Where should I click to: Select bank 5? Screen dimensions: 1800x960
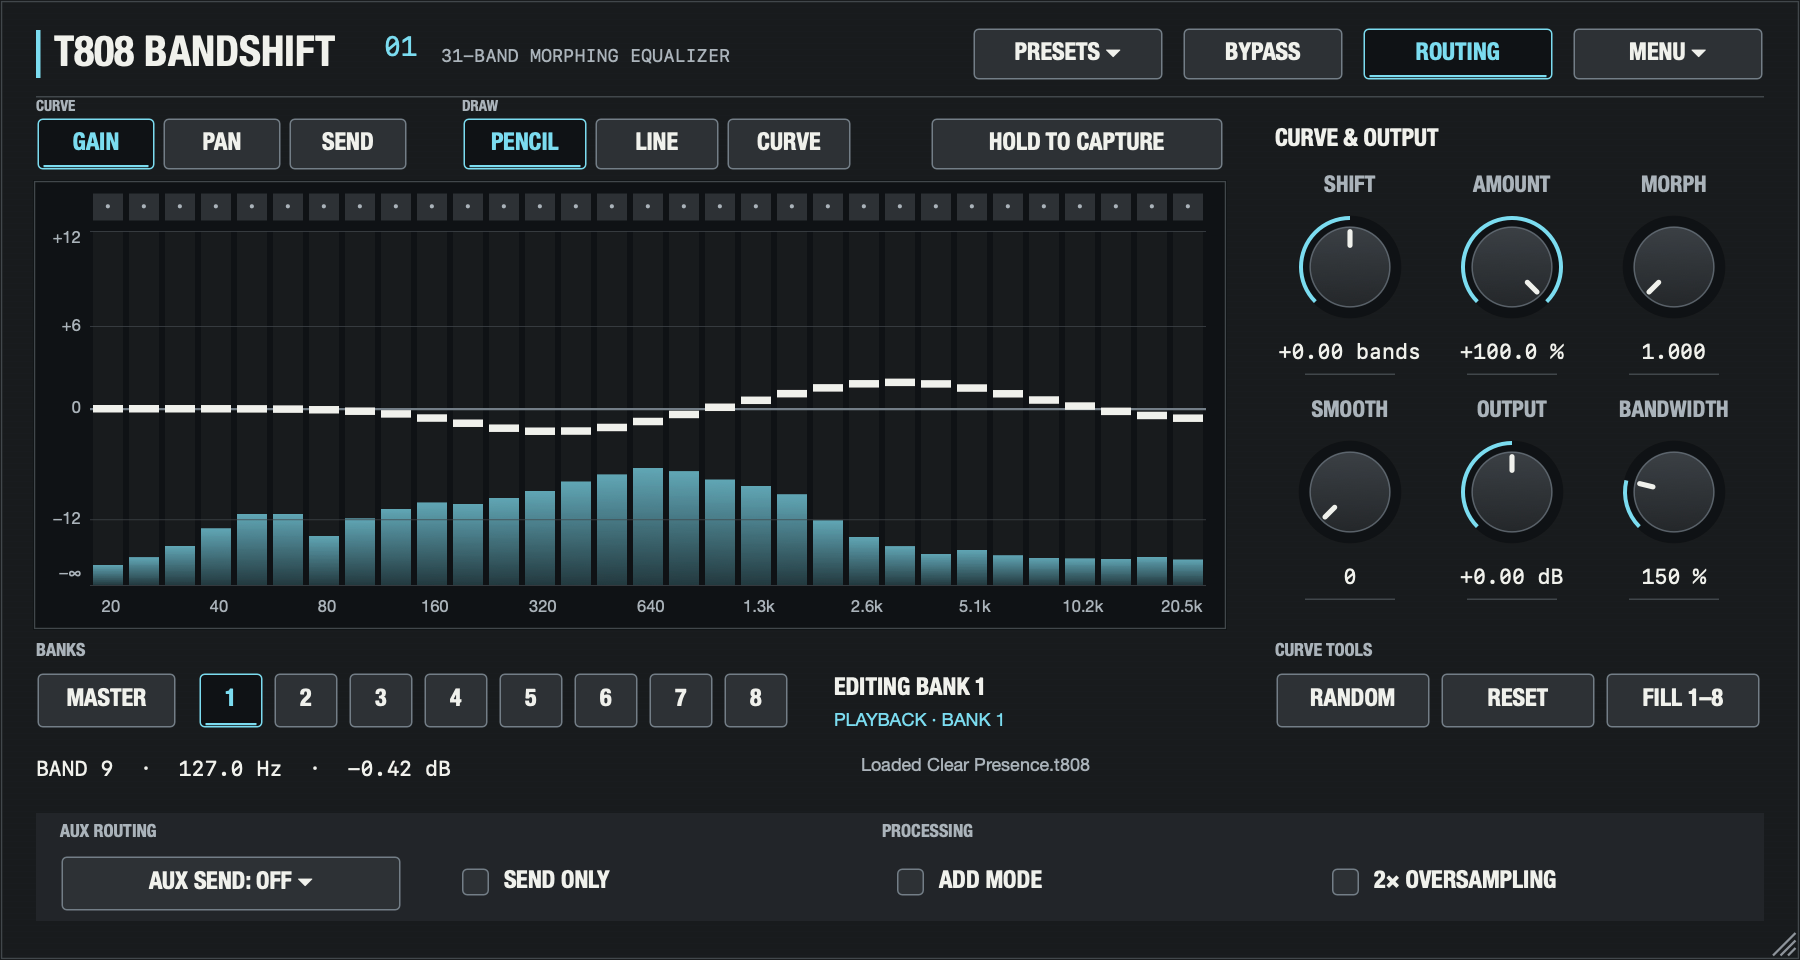tap(531, 700)
